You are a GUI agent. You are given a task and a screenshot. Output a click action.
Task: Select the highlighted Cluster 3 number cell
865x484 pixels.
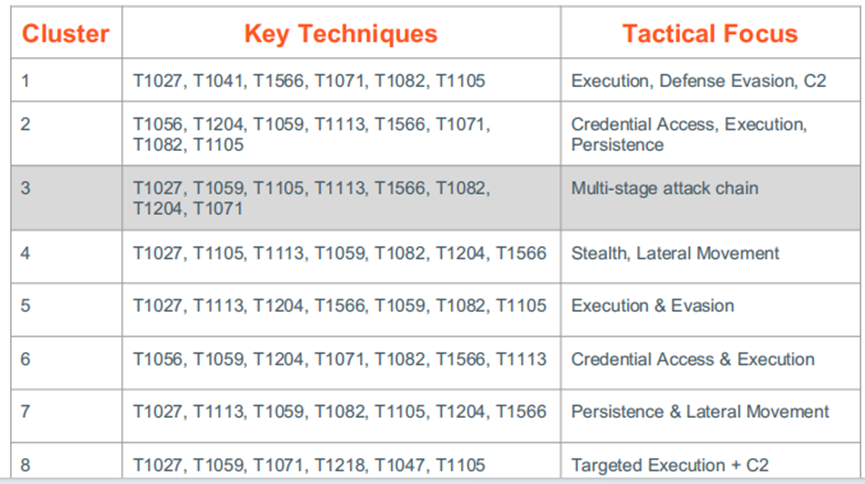(26, 188)
